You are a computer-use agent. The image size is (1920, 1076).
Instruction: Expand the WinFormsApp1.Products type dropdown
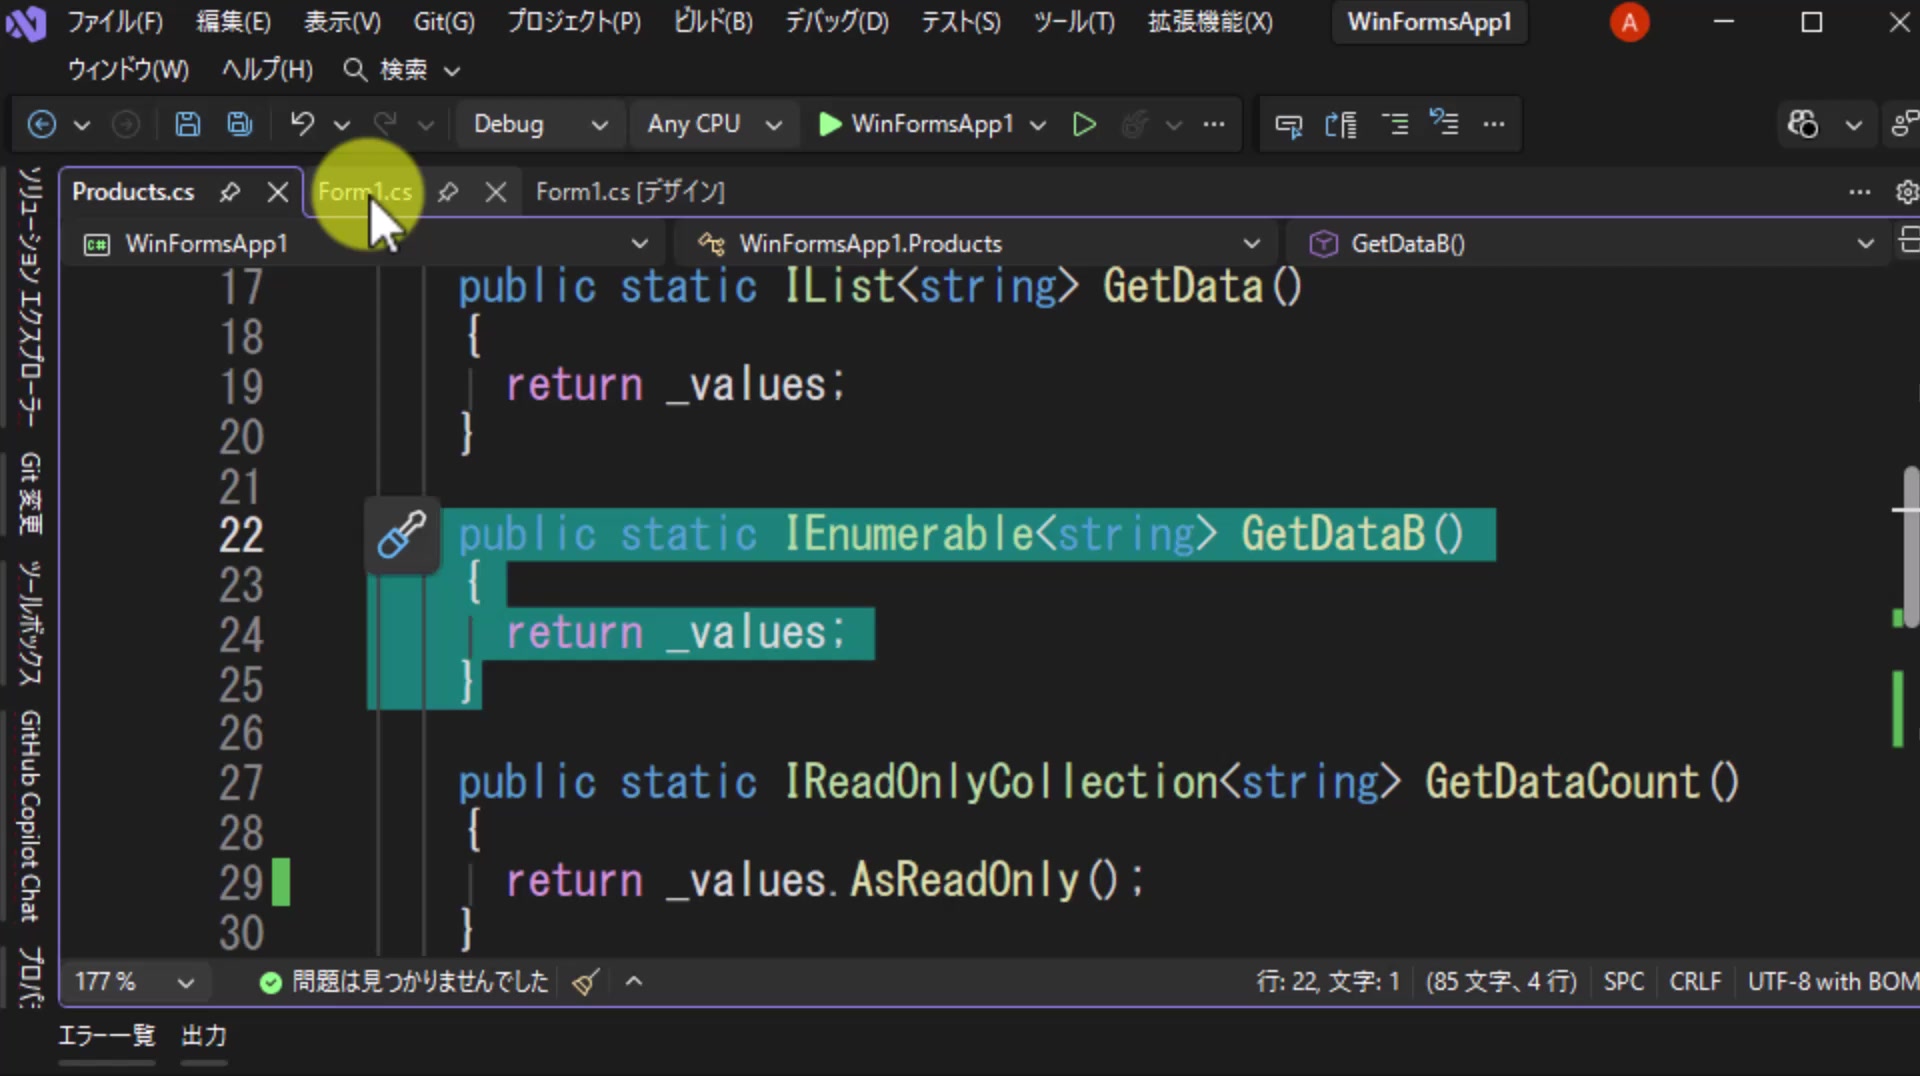click(976, 244)
